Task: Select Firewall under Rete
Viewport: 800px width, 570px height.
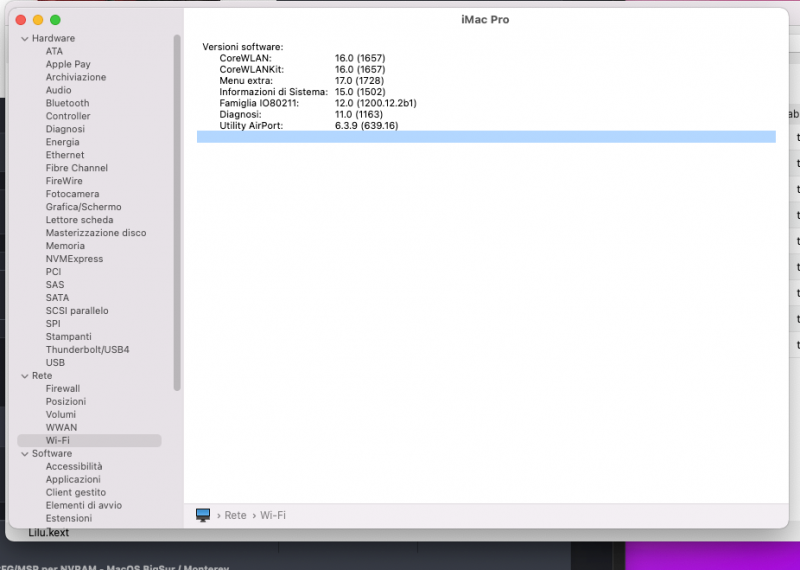Action: click(x=63, y=388)
